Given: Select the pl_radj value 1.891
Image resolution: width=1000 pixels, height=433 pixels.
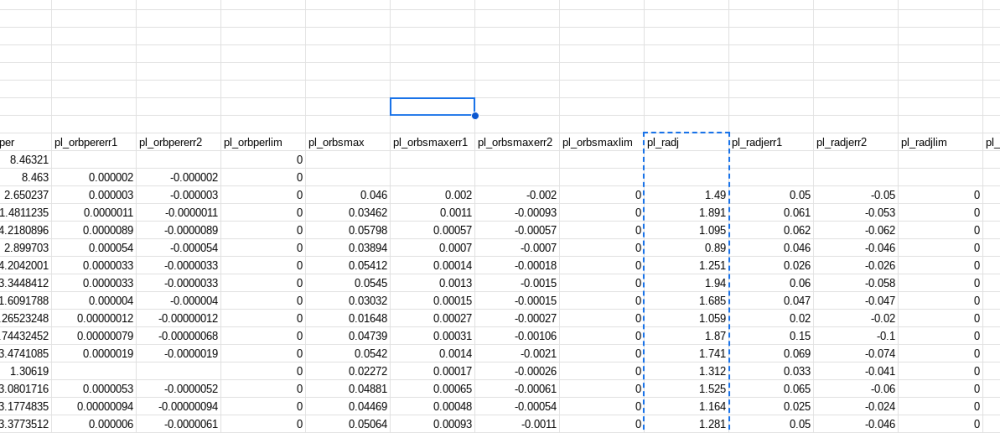Looking at the screenshot, I should point(687,213).
